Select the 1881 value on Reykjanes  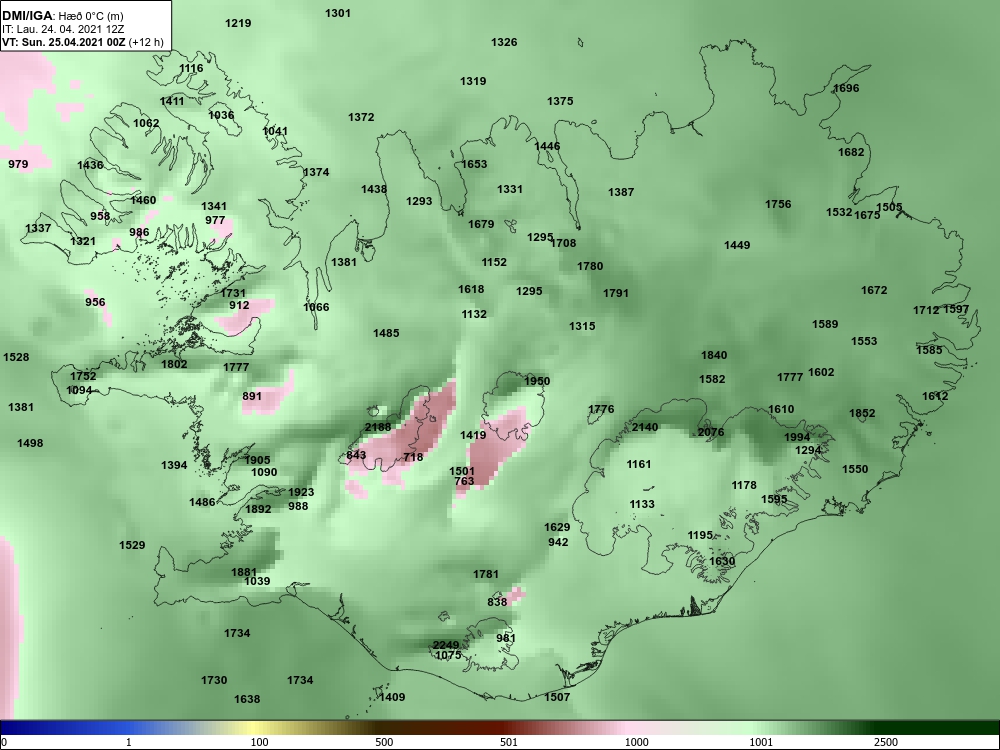[x=244, y=572]
